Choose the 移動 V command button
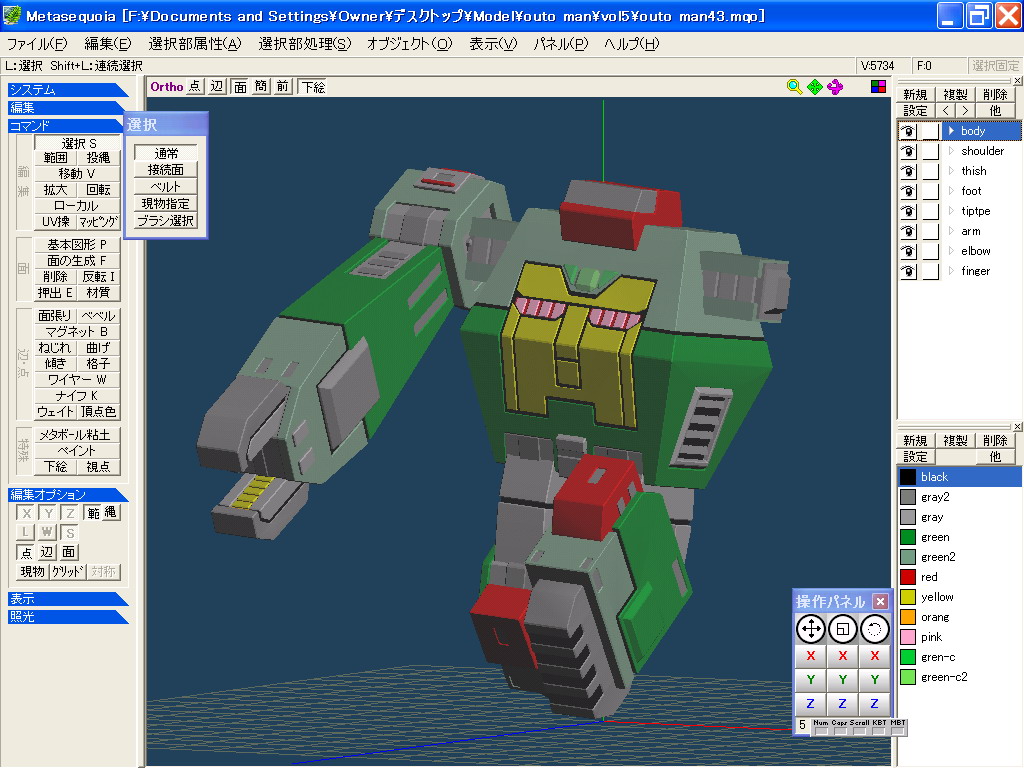1024x768 pixels. point(77,174)
